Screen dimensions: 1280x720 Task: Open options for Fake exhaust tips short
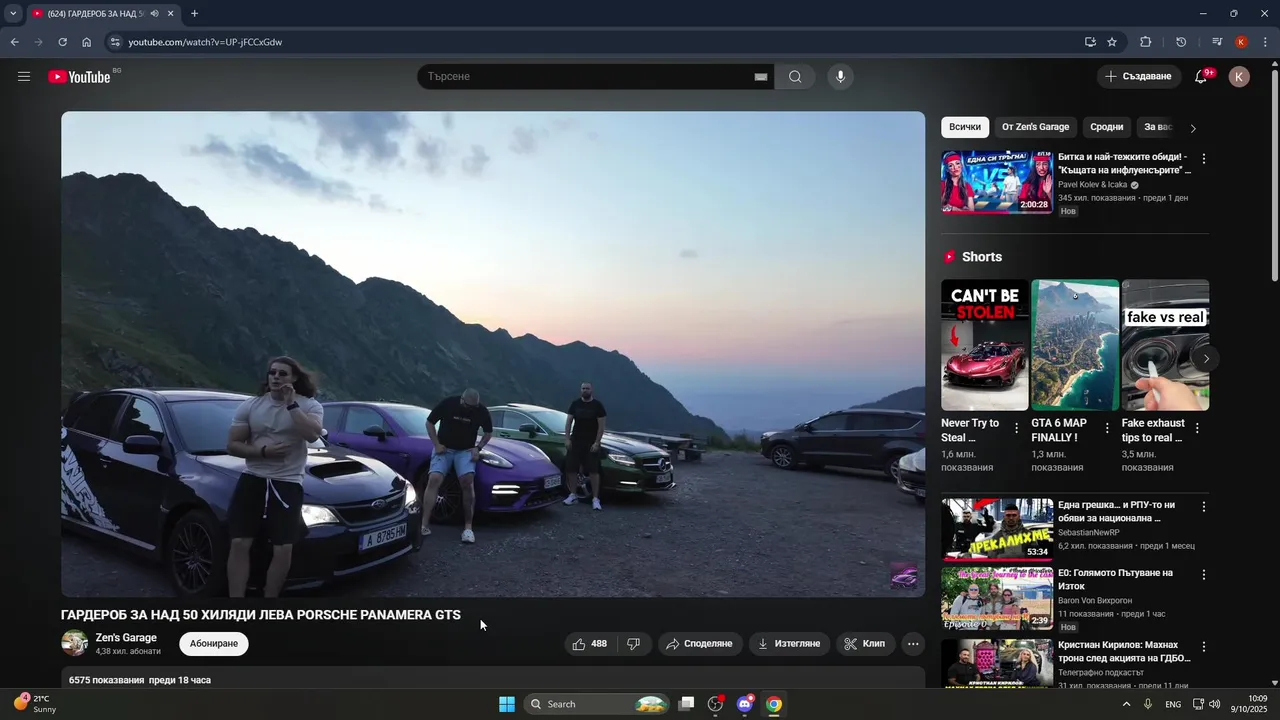coord(1197,428)
